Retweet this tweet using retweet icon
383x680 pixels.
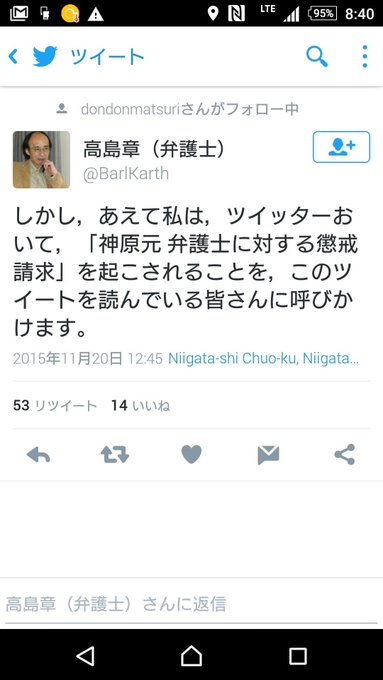[115, 455]
